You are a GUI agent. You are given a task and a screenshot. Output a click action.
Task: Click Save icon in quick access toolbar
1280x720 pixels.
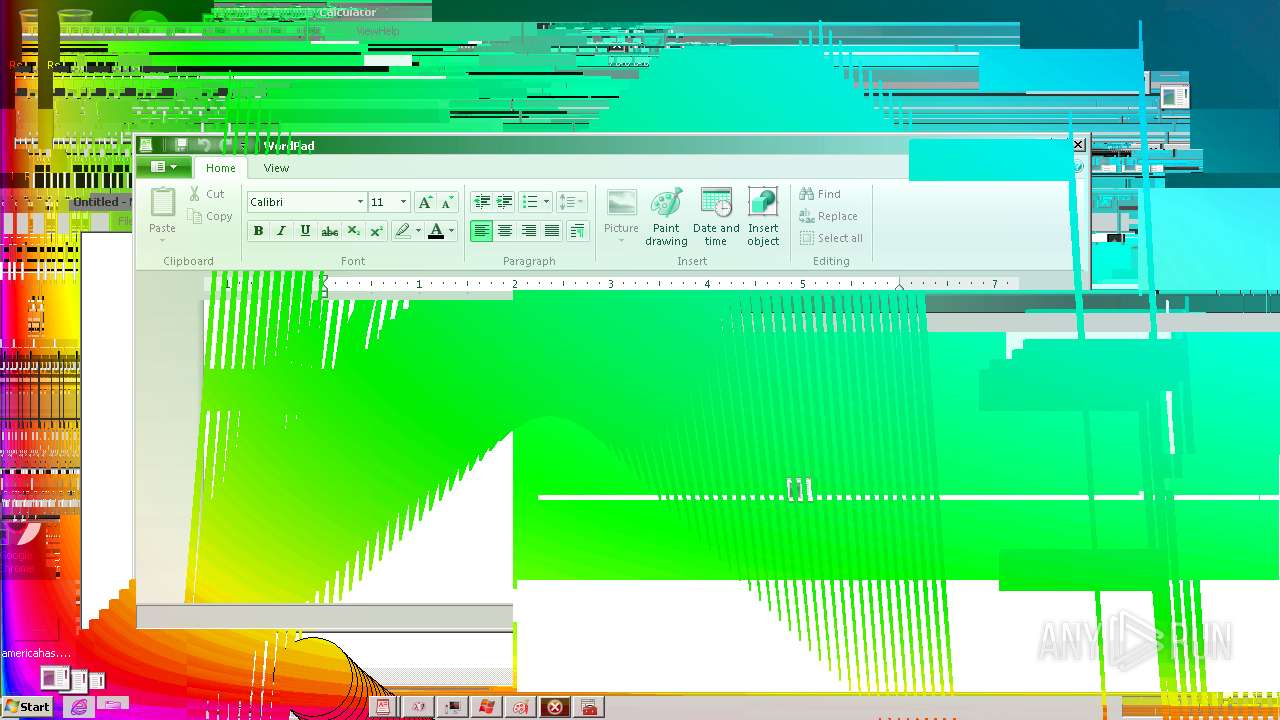(181, 145)
